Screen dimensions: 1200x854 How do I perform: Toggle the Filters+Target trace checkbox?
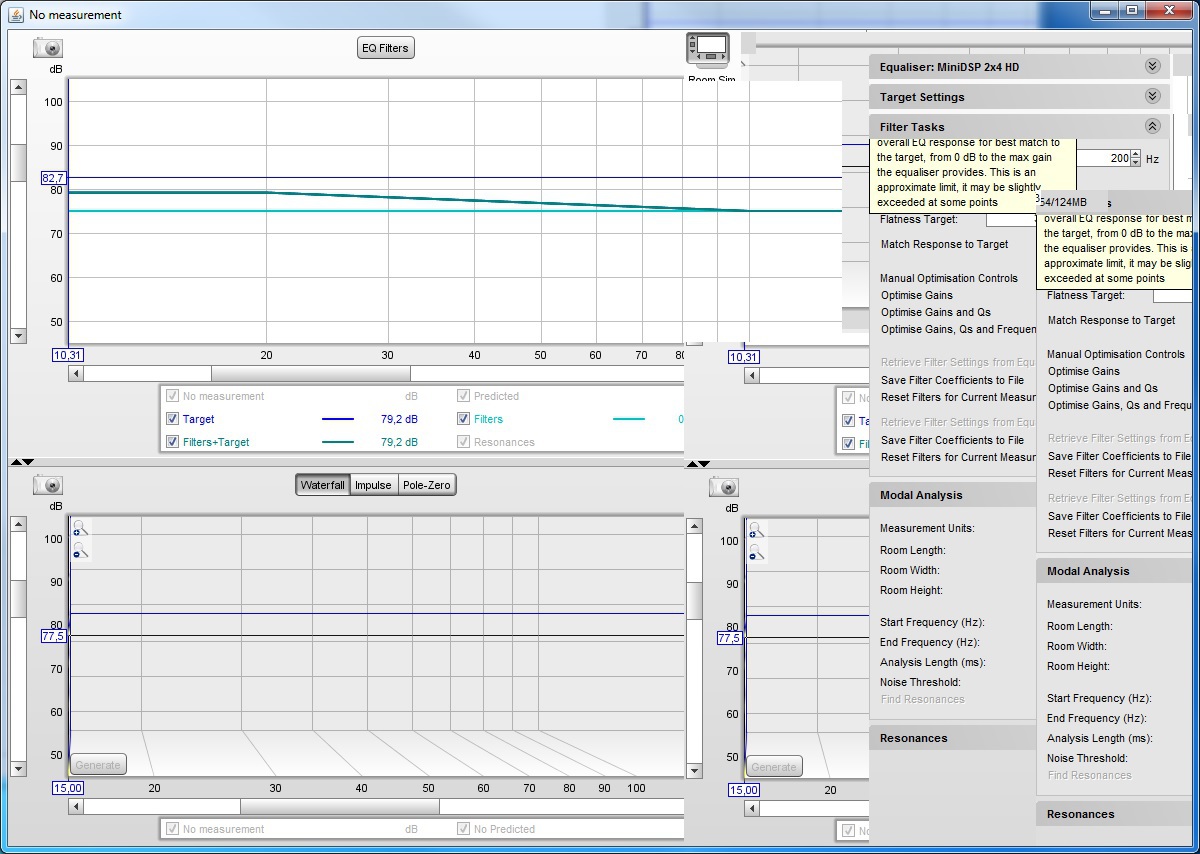pyautogui.click(x=172, y=442)
